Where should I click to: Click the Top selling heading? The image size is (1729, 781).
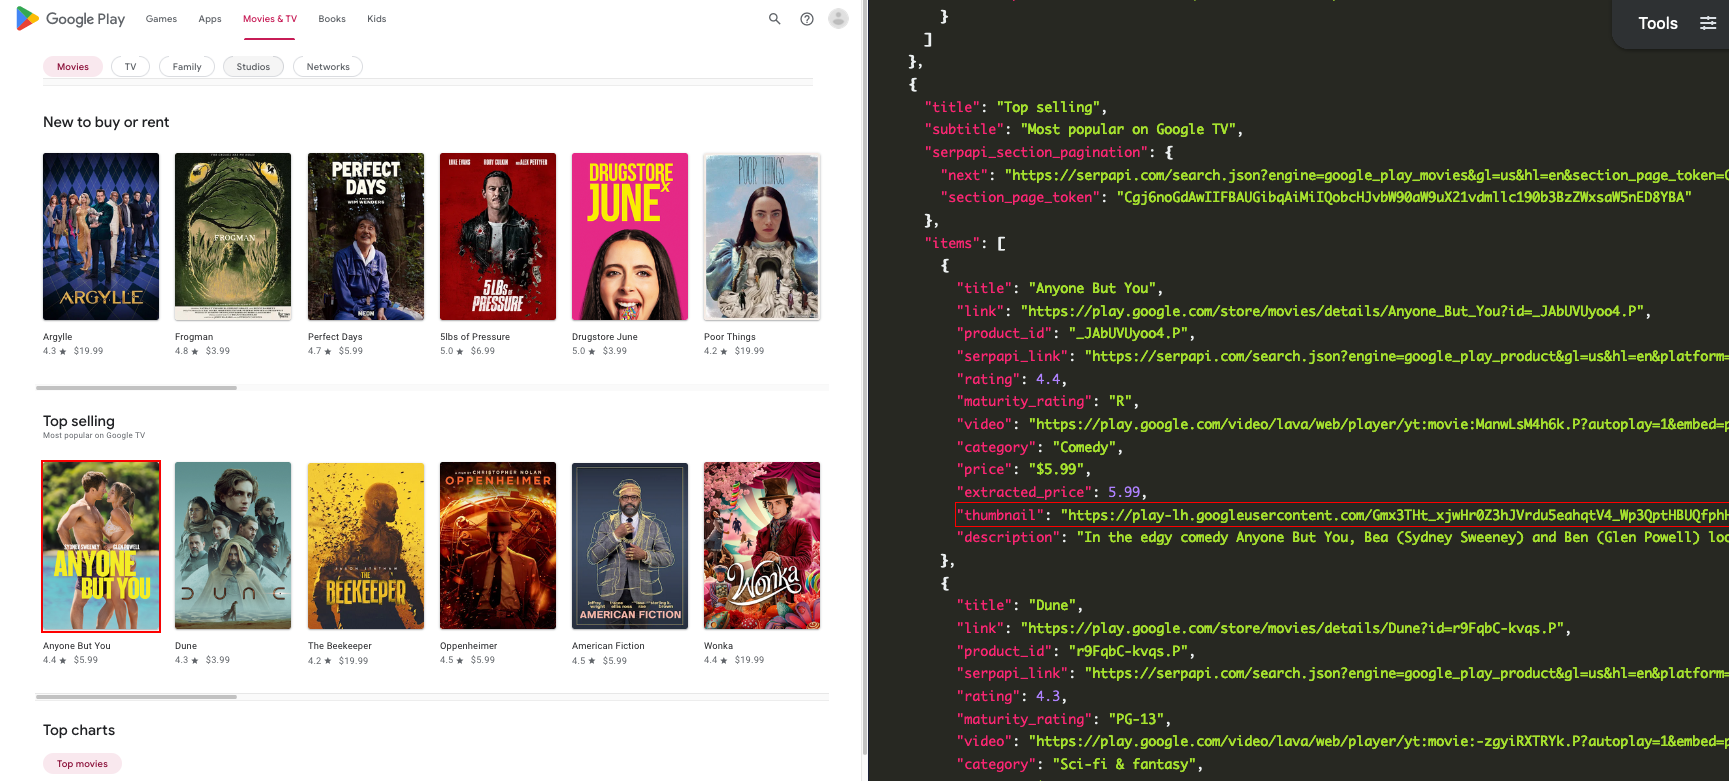79,421
